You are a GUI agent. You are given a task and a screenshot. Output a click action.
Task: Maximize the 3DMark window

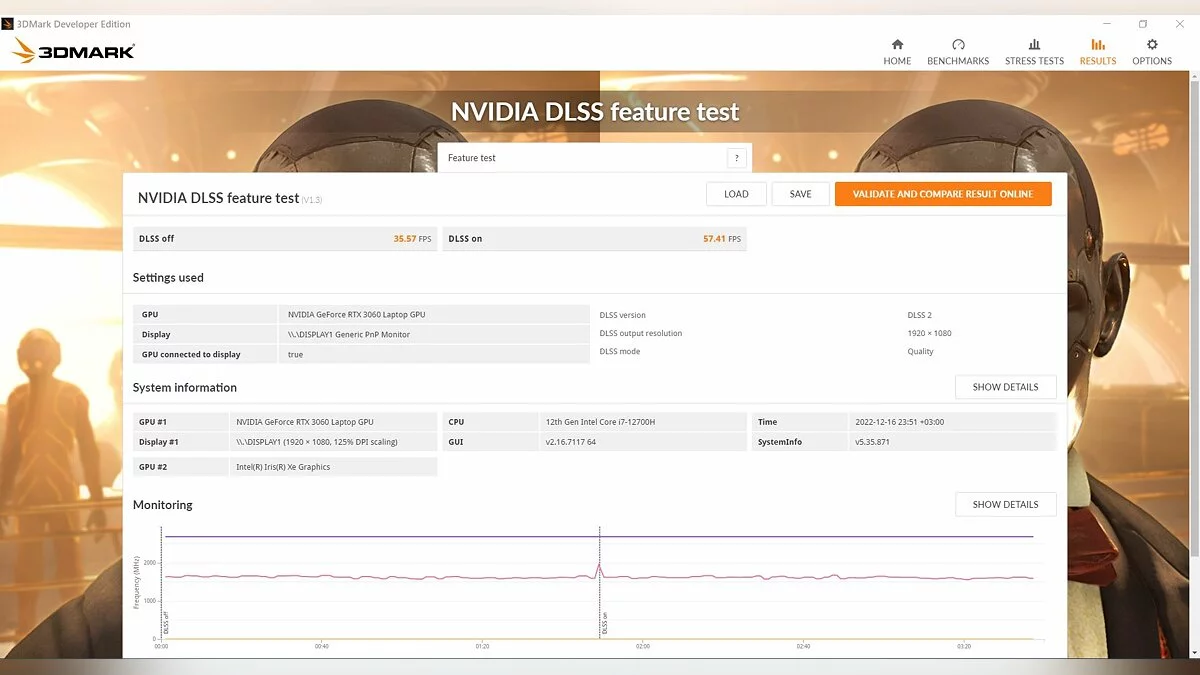click(x=1143, y=24)
